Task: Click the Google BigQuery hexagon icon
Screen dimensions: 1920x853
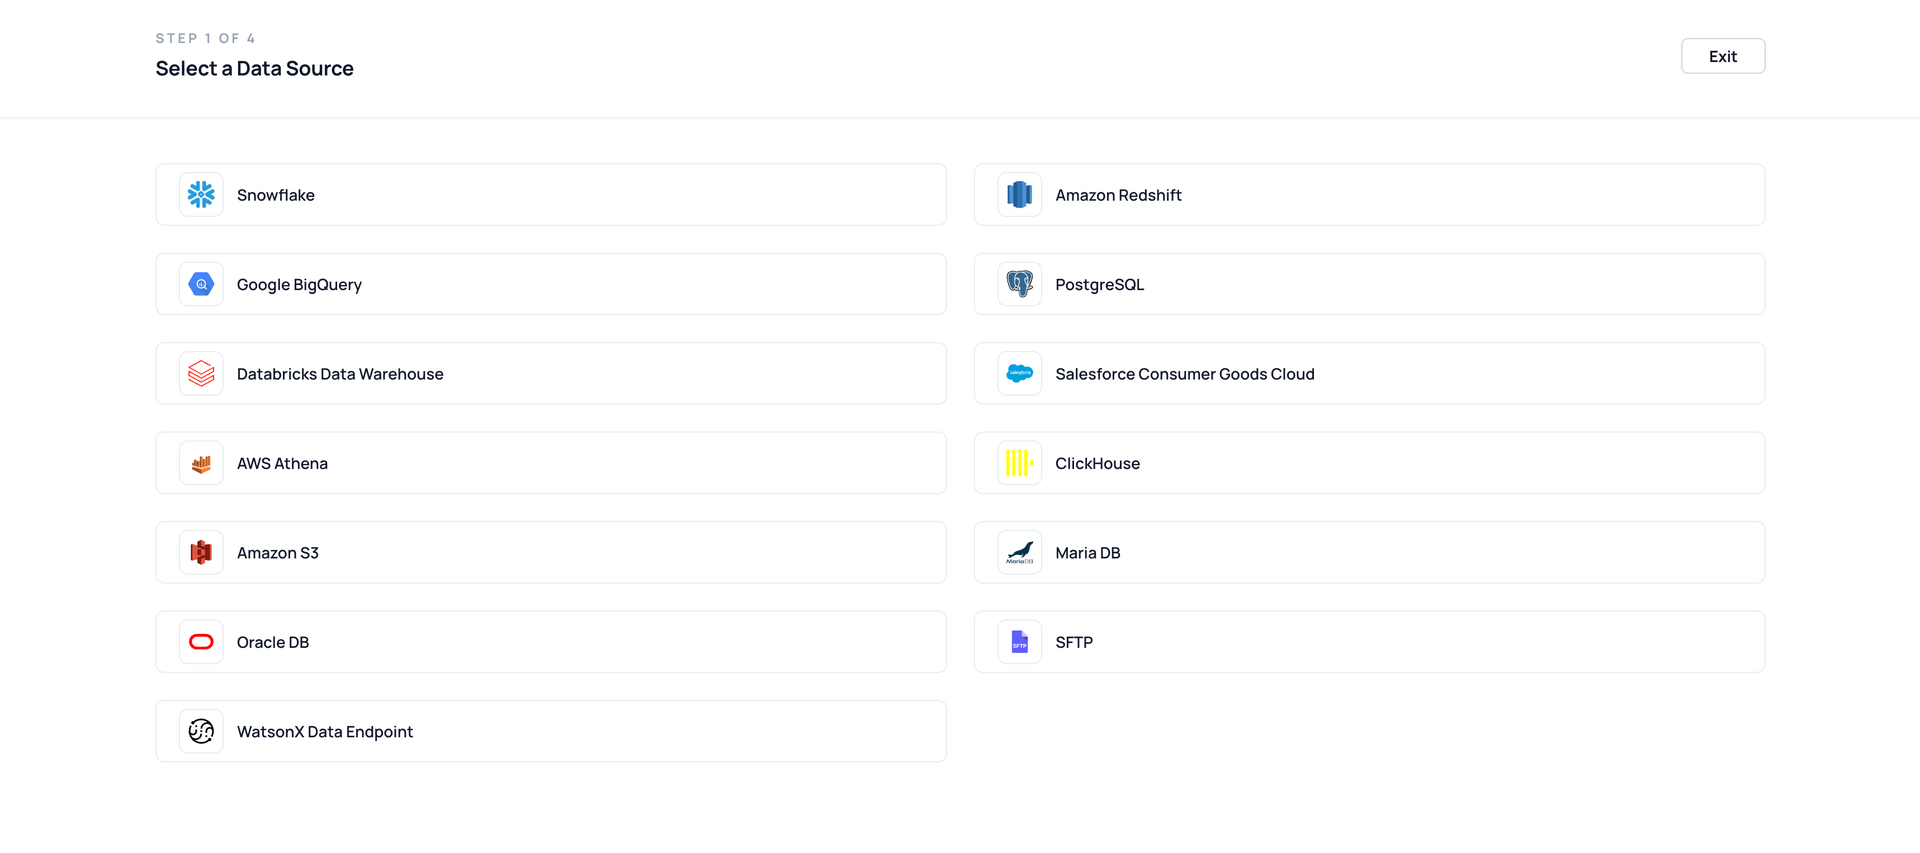Action: pyautogui.click(x=201, y=284)
